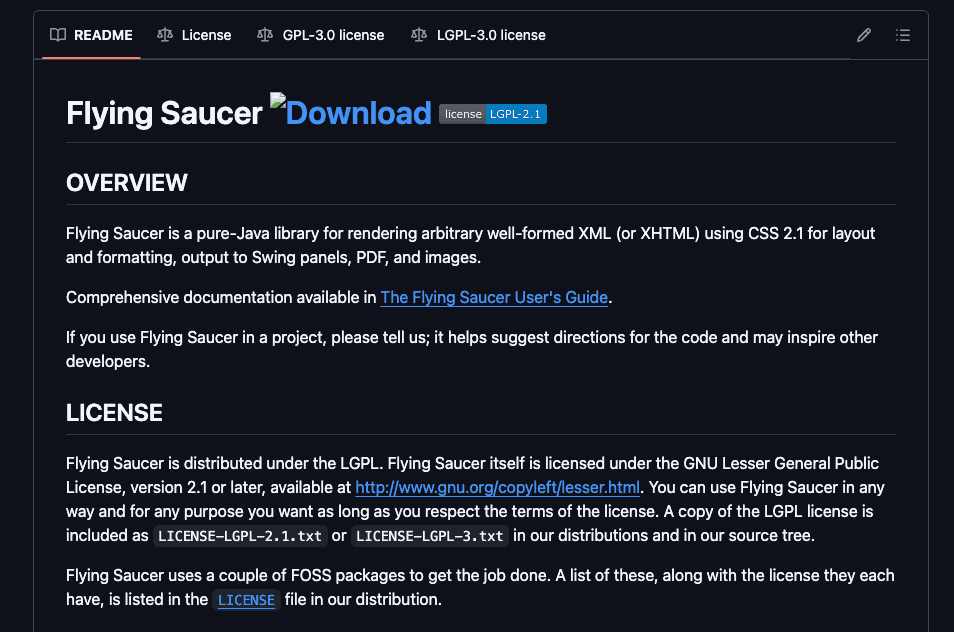Viewport: 954px width, 632px height.
Task: Switch to the License tab
Action: tap(206, 35)
